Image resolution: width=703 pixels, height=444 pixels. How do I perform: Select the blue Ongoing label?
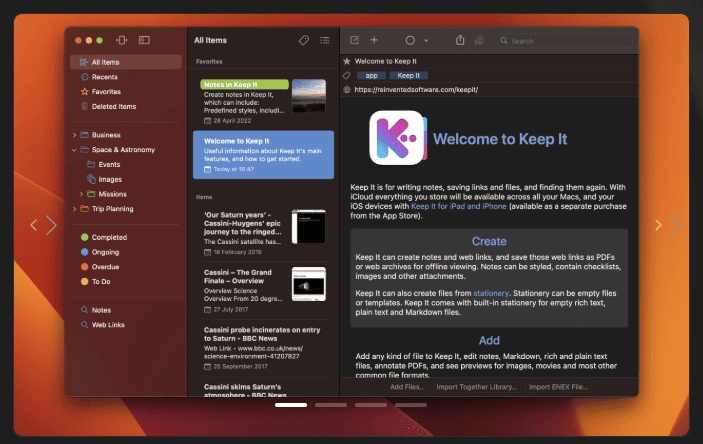click(x=105, y=252)
